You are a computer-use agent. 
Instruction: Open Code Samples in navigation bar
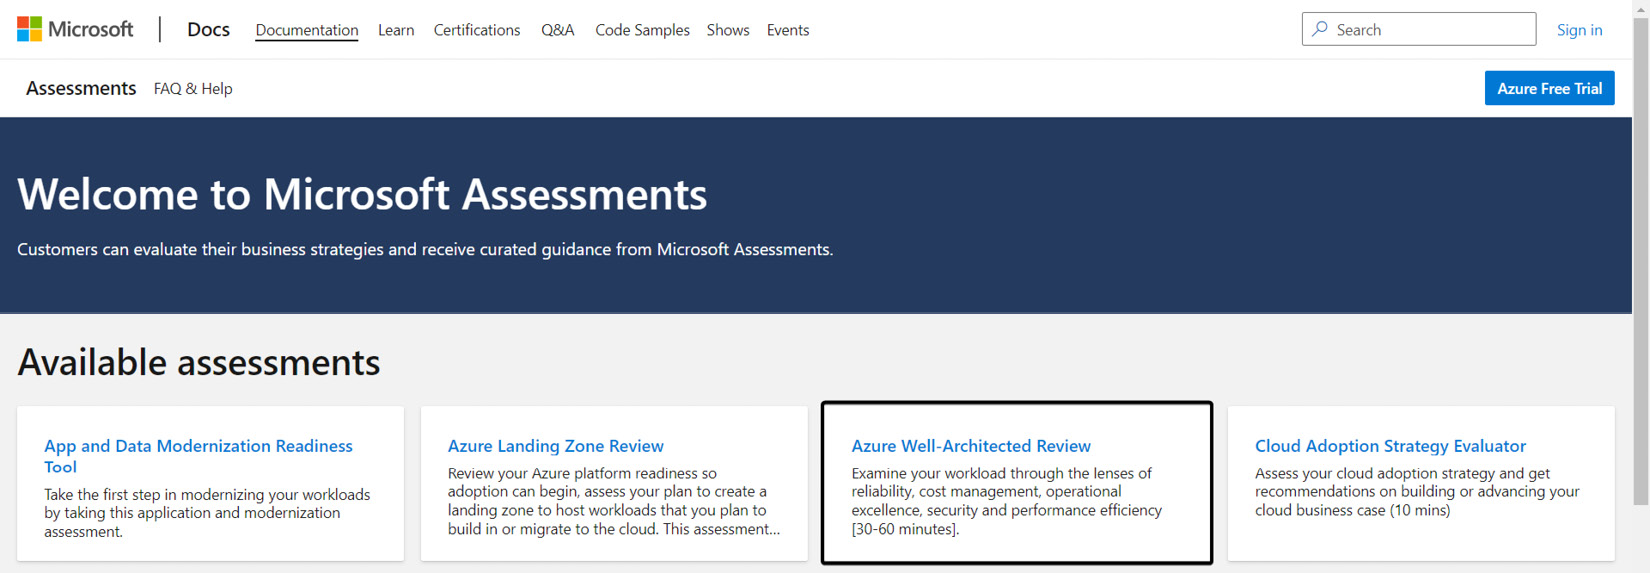[x=642, y=30]
